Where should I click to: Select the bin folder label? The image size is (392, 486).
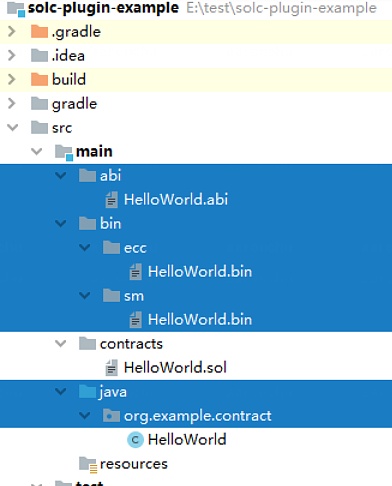click(110, 223)
